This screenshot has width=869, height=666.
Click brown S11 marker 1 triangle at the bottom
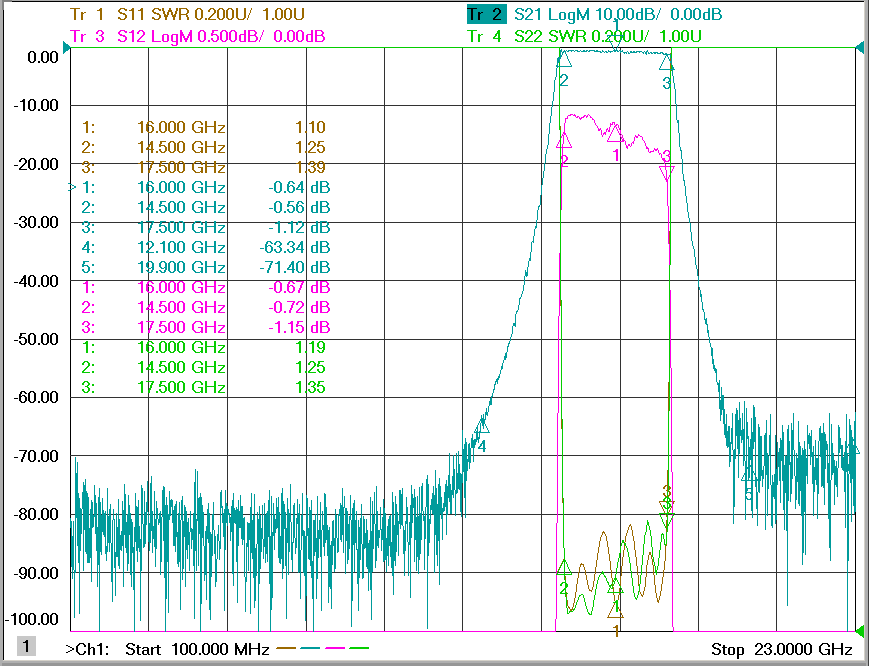(x=615, y=611)
